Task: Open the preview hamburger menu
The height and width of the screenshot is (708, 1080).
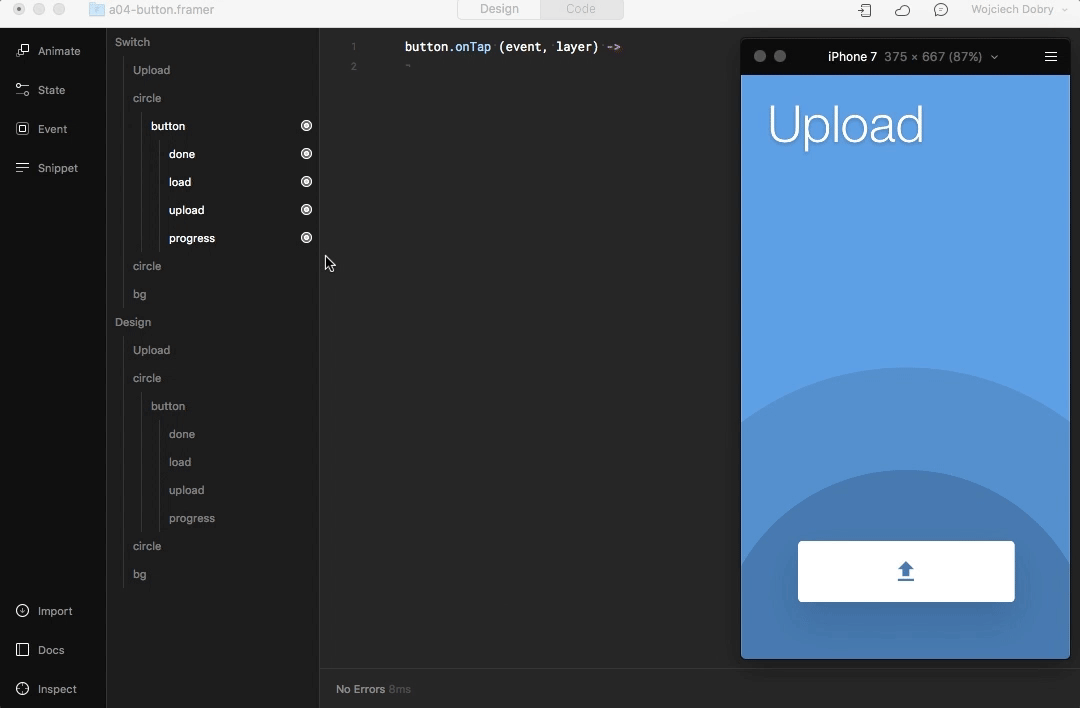Action: click(x=1050, y=56)
